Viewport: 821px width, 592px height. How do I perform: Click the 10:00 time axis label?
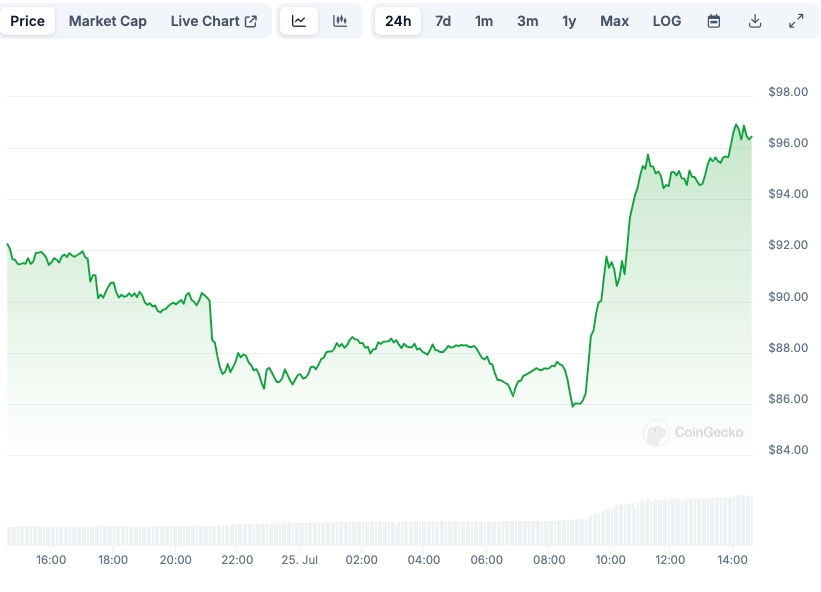(x=611, y=560)
